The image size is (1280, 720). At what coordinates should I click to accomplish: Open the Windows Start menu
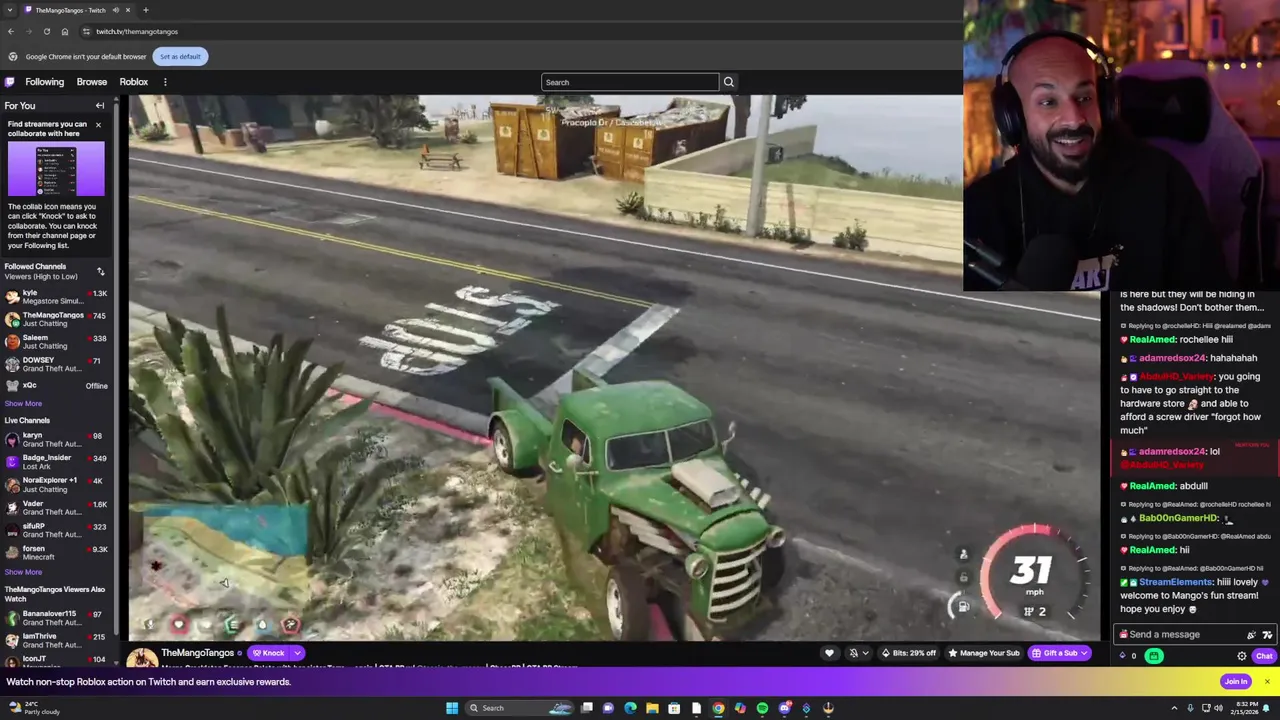pos(452,708)
